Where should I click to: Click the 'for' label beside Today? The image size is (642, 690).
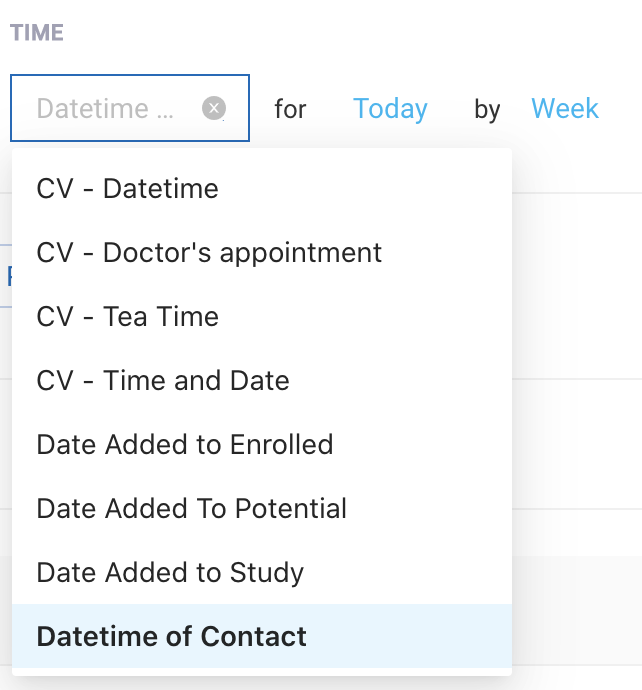pos(290,108)
